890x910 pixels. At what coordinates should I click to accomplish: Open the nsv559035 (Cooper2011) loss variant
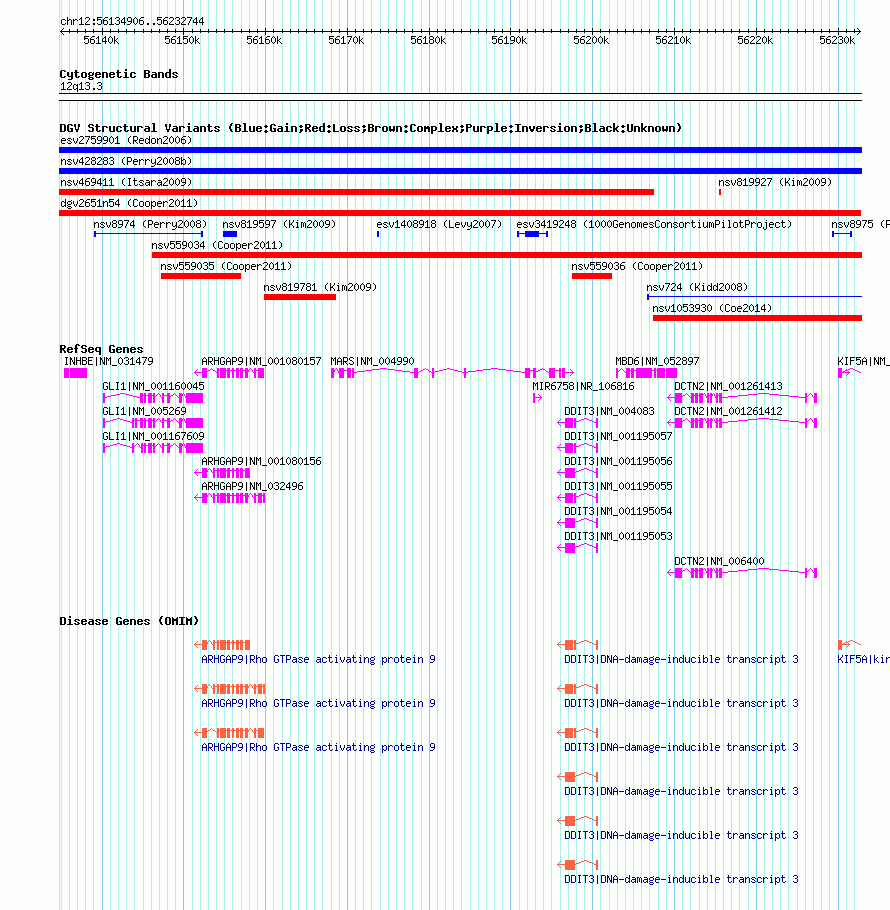click(201, 276)
